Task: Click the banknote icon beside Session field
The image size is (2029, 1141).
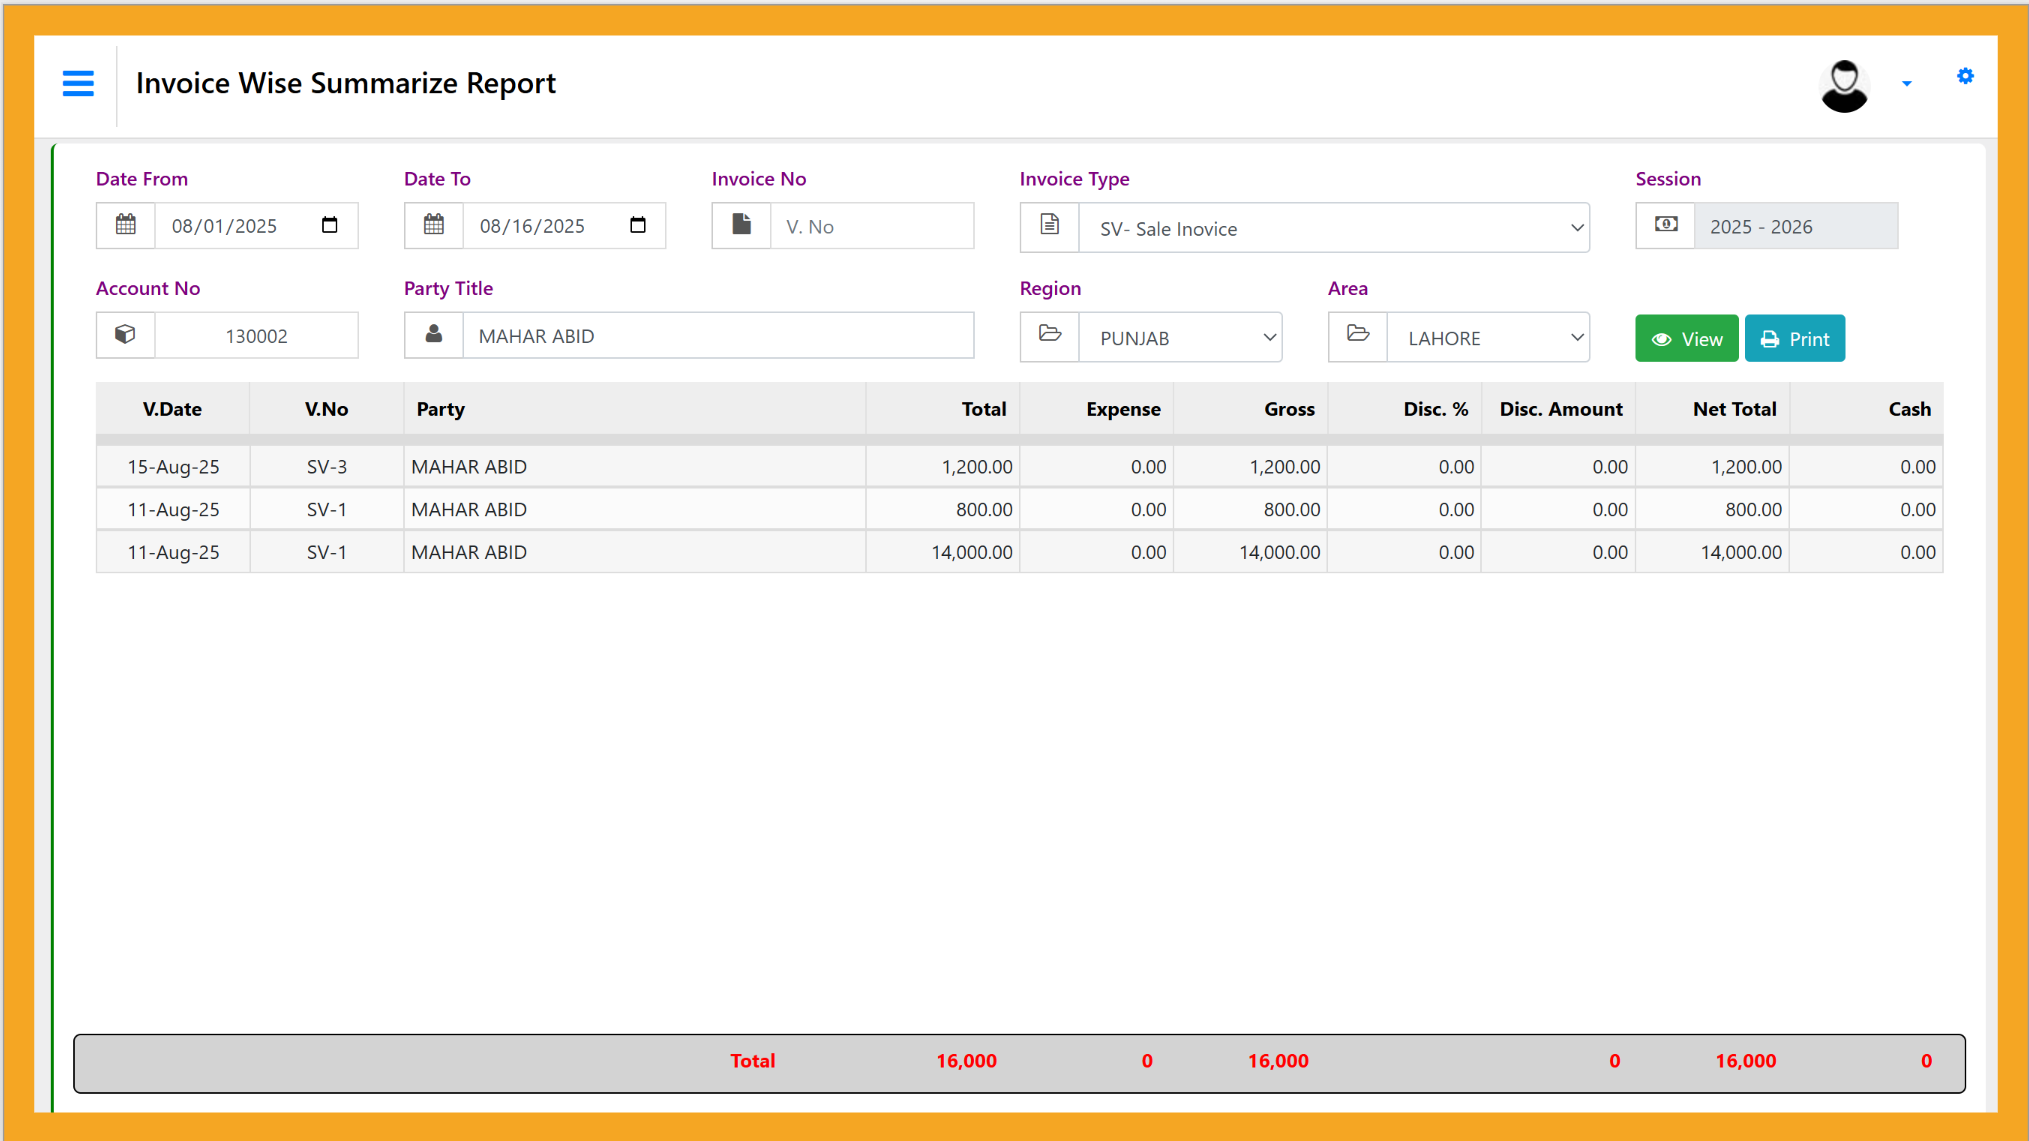Action: click(1665, 225)
